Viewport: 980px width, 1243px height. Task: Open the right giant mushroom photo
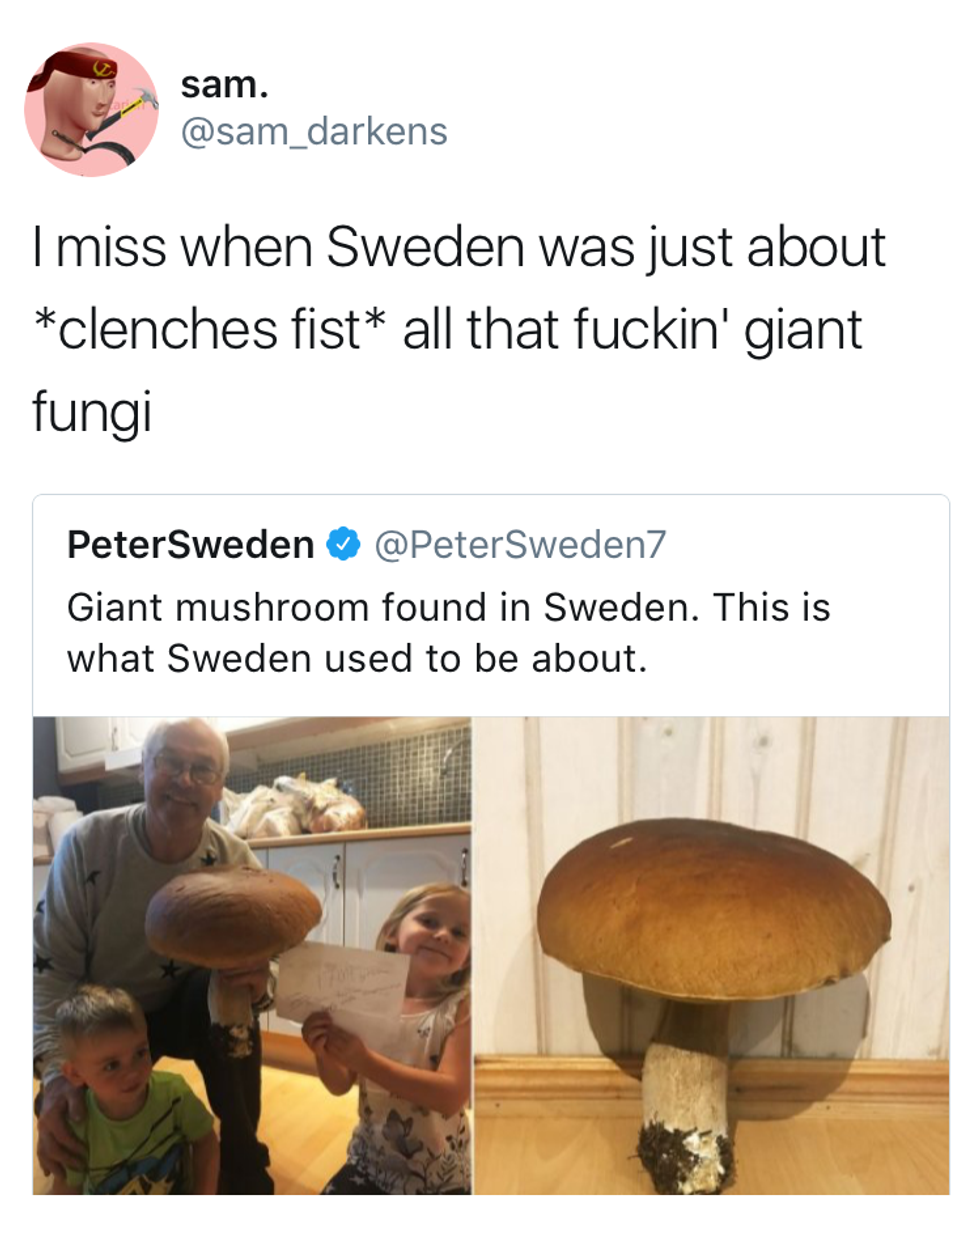(x=712, y=955)
